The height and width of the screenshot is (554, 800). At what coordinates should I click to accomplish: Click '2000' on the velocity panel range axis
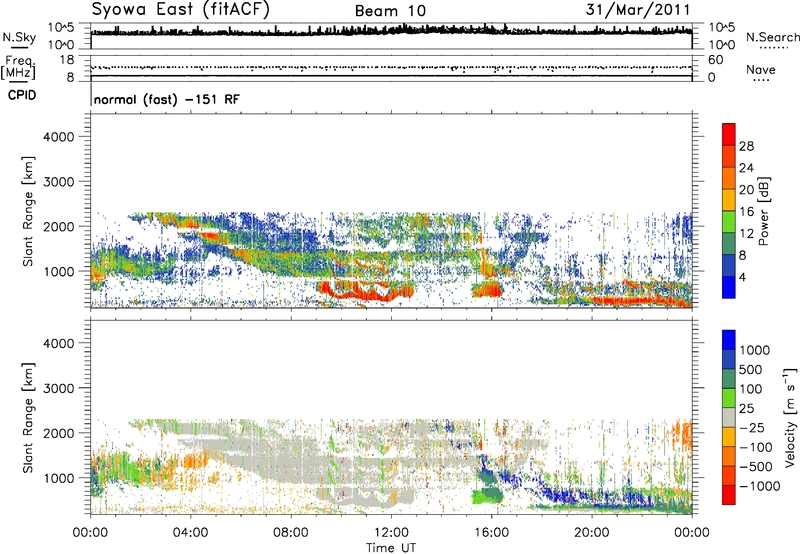(x=59, y=433)
